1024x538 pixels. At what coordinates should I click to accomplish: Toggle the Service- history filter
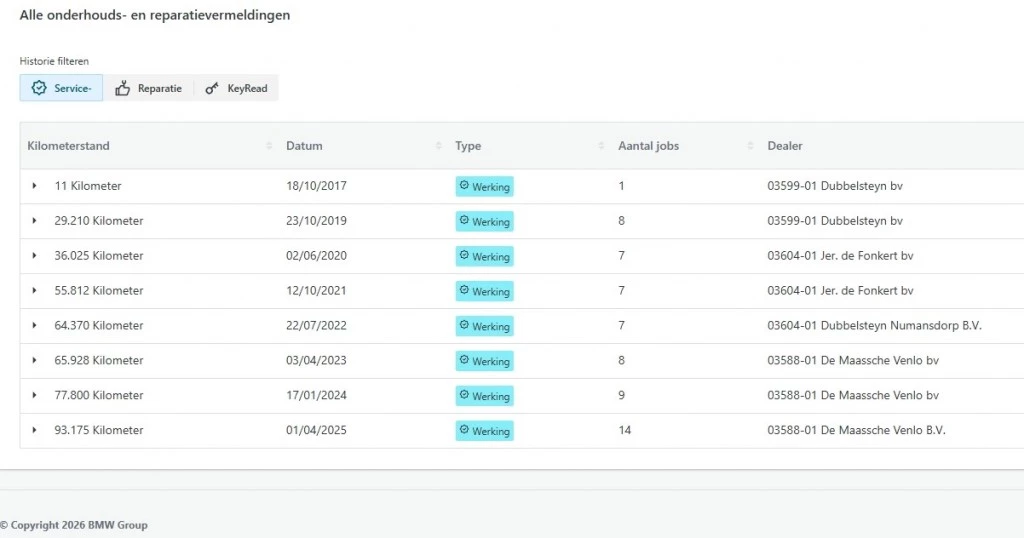click(x=62, y=88)
